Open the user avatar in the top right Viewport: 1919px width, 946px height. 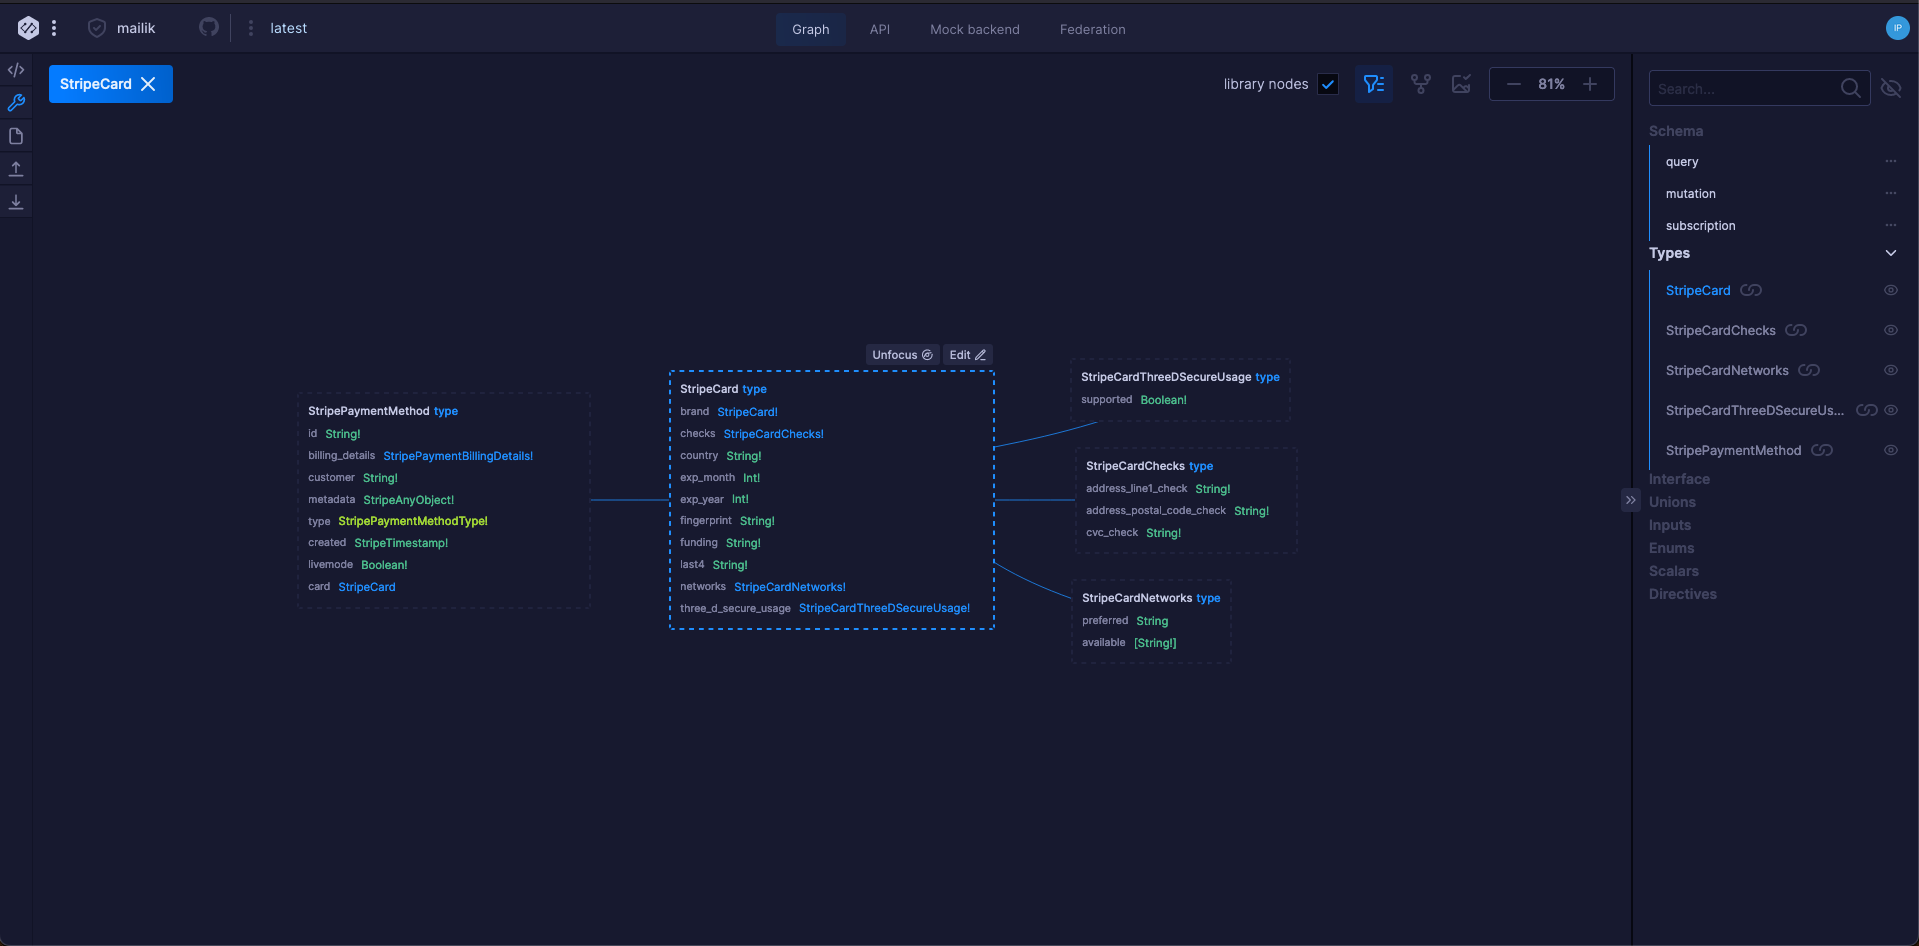click(x=1897, y=28)
